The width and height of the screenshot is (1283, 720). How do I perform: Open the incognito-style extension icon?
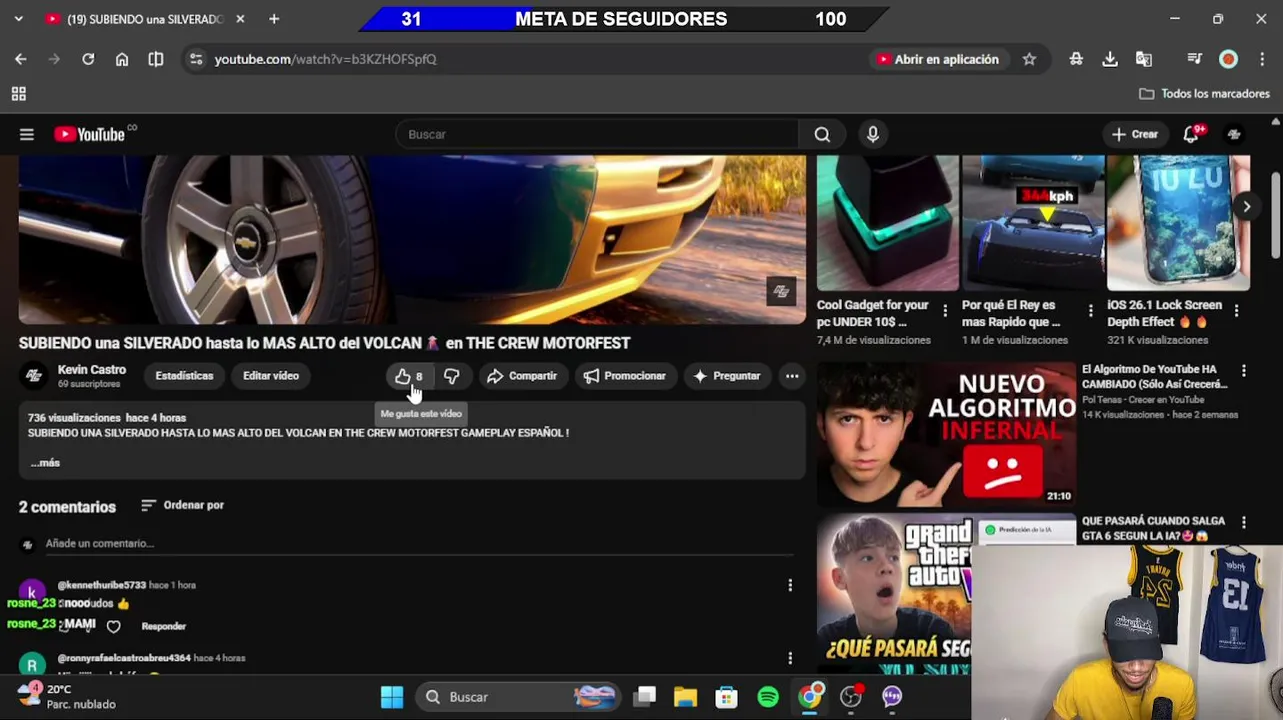coord(1076,59)
